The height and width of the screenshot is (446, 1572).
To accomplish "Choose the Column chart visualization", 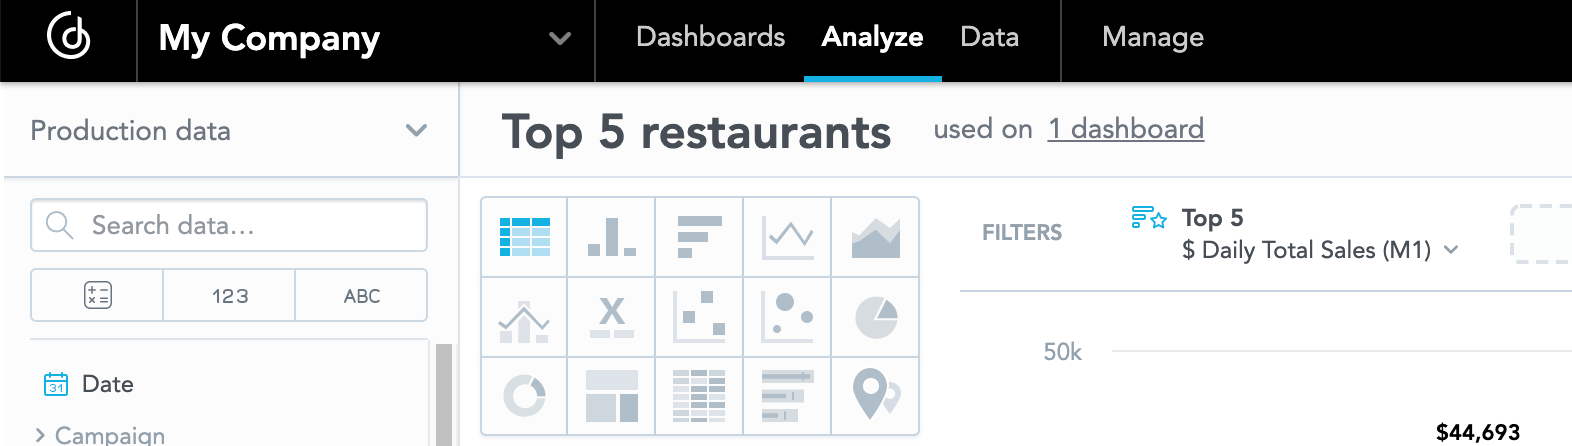I will tap(612, 237).
